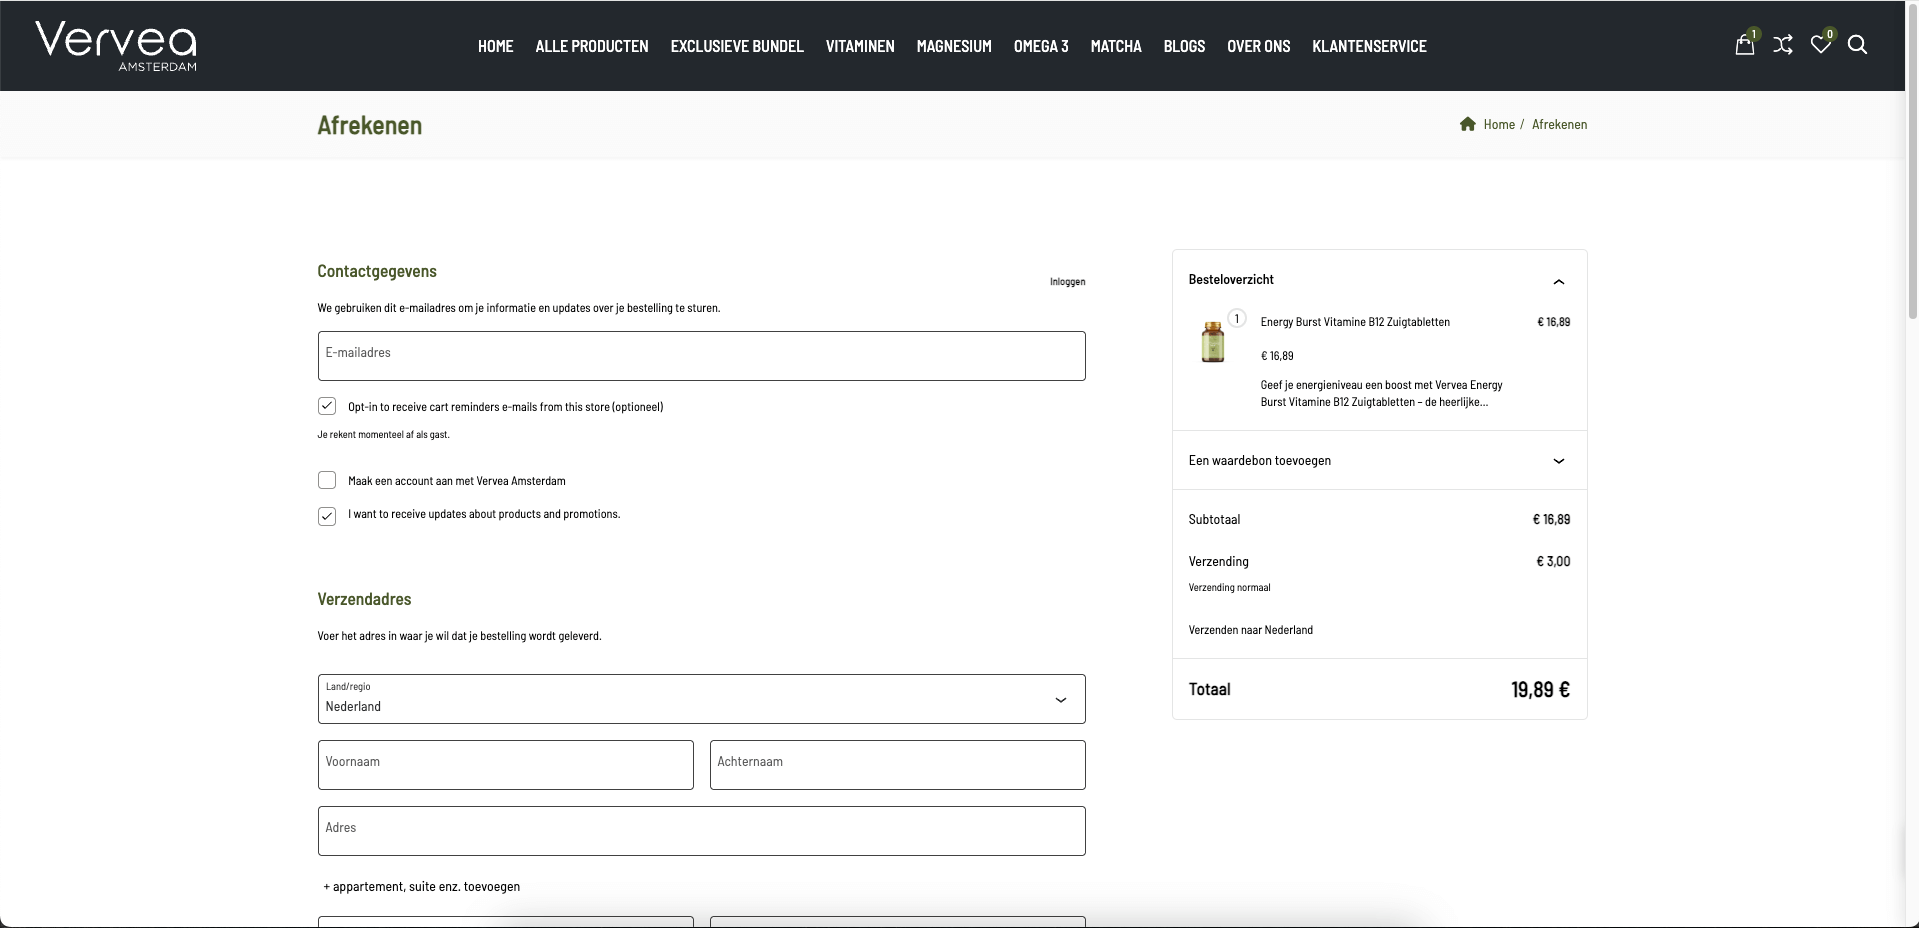Open Blogs menu item
Screen dimensions: 1919x928
(x=1184, y=46)
